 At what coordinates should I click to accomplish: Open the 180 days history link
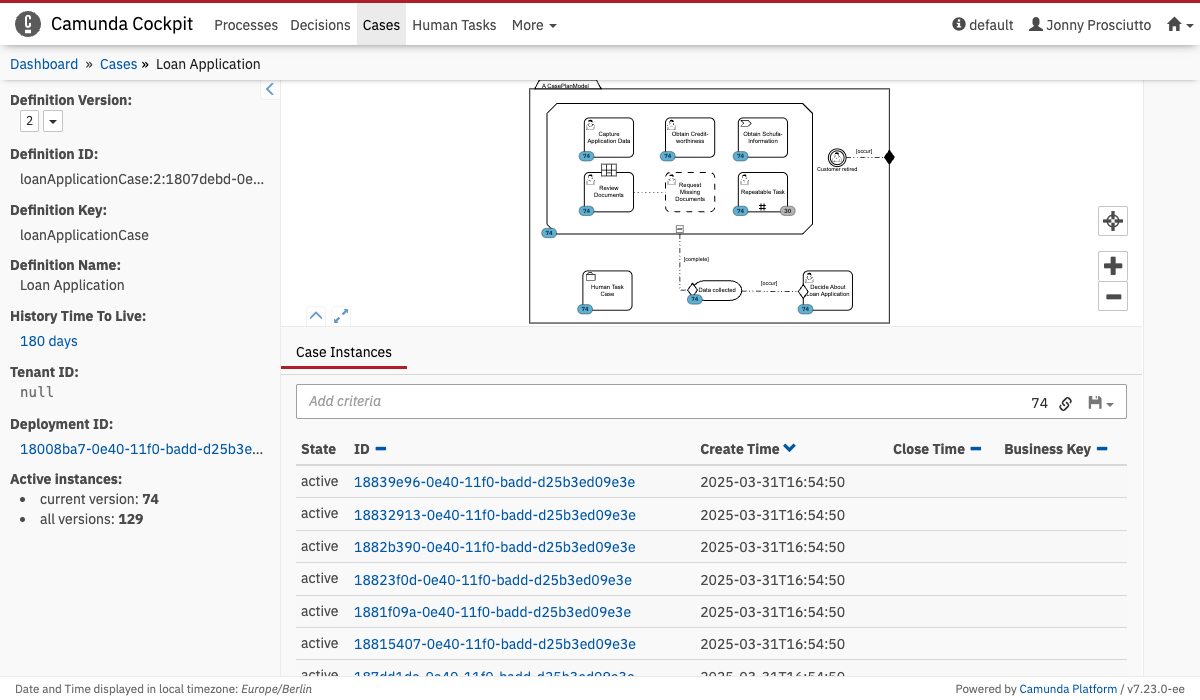pyautogui.click(x=49, y=341)
